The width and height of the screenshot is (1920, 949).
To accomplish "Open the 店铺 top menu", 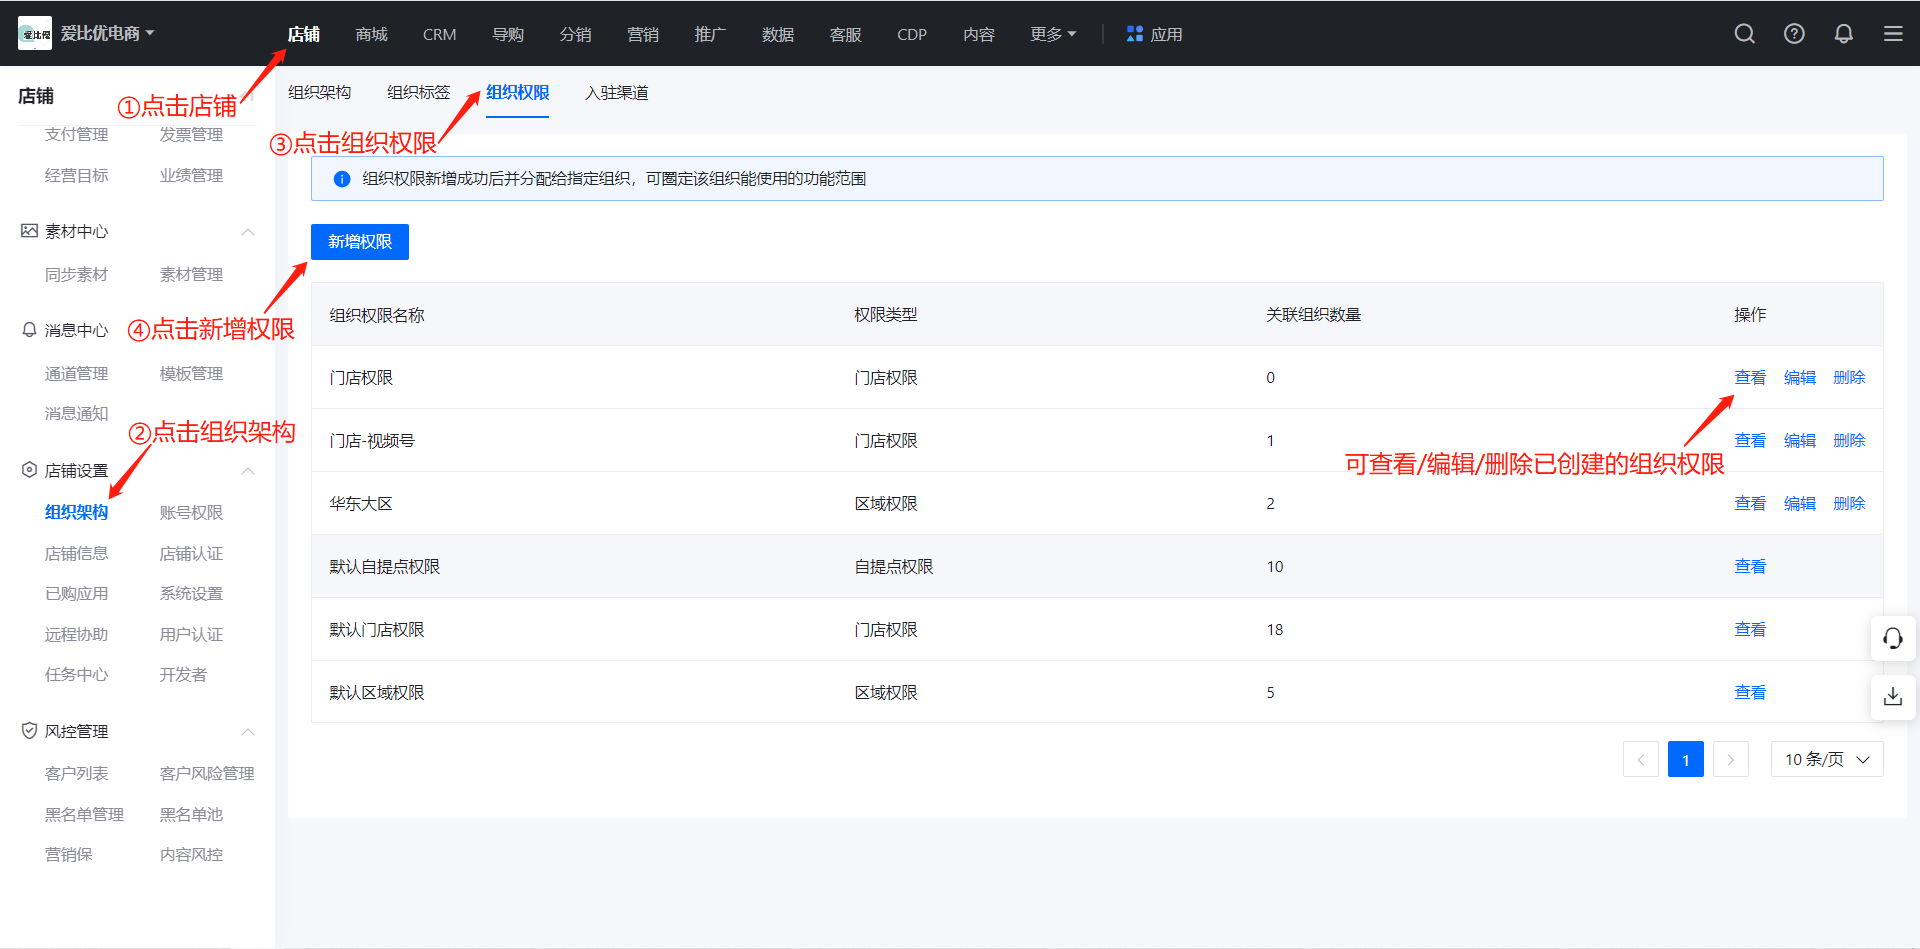I will pos(303,34).
